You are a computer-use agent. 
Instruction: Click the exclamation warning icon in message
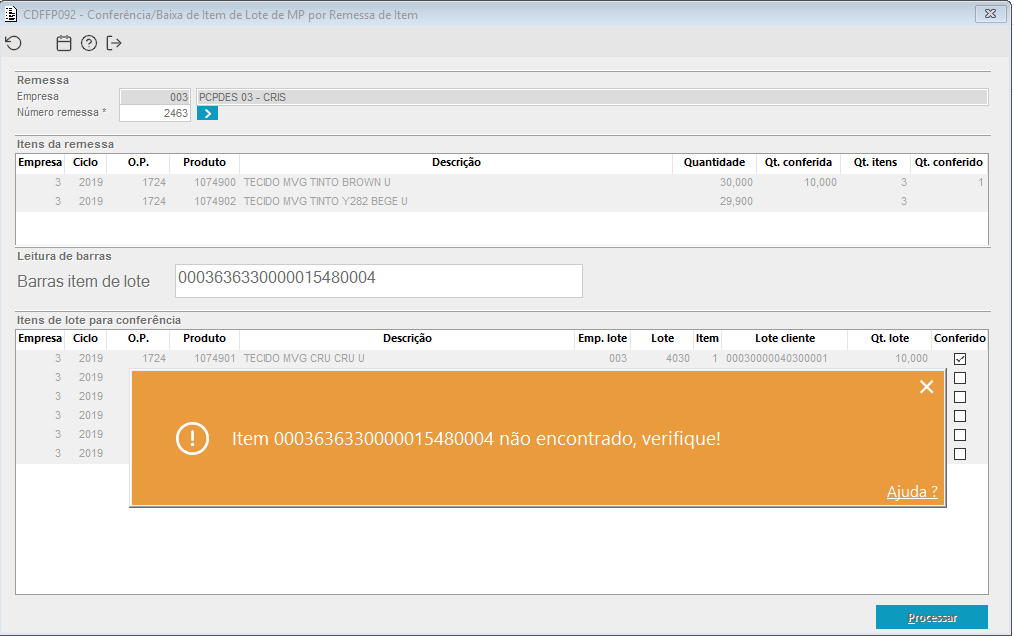(192, 439)
